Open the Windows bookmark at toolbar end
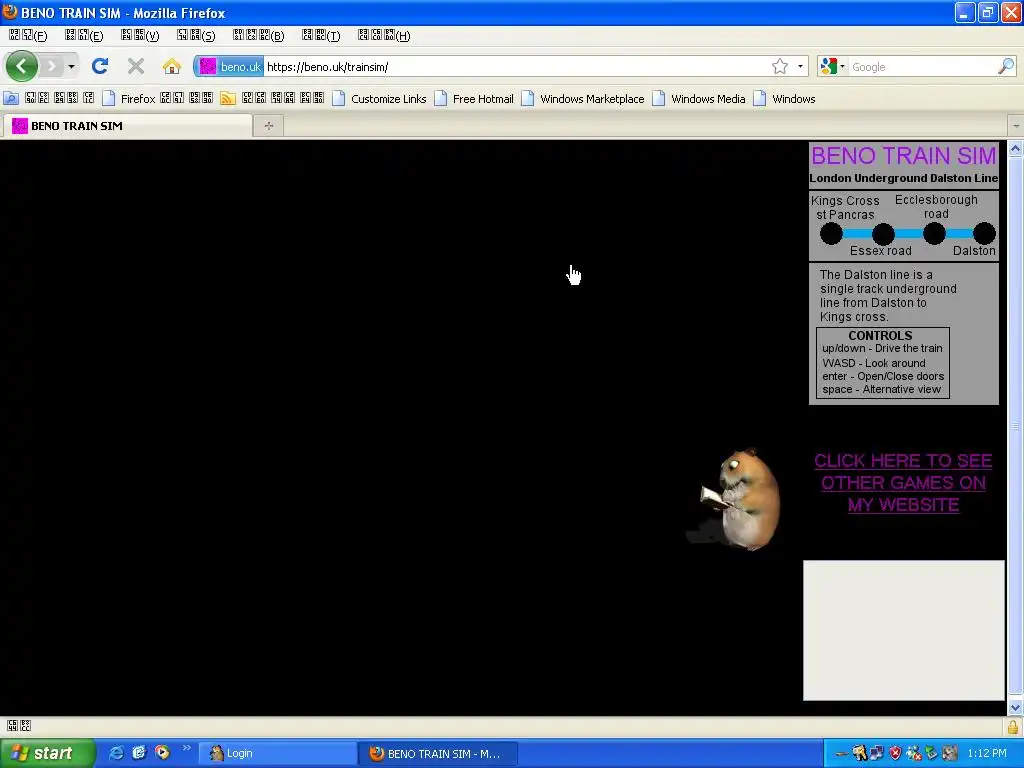This screenshot has width=1024, height=768. [x=784, y=99]
